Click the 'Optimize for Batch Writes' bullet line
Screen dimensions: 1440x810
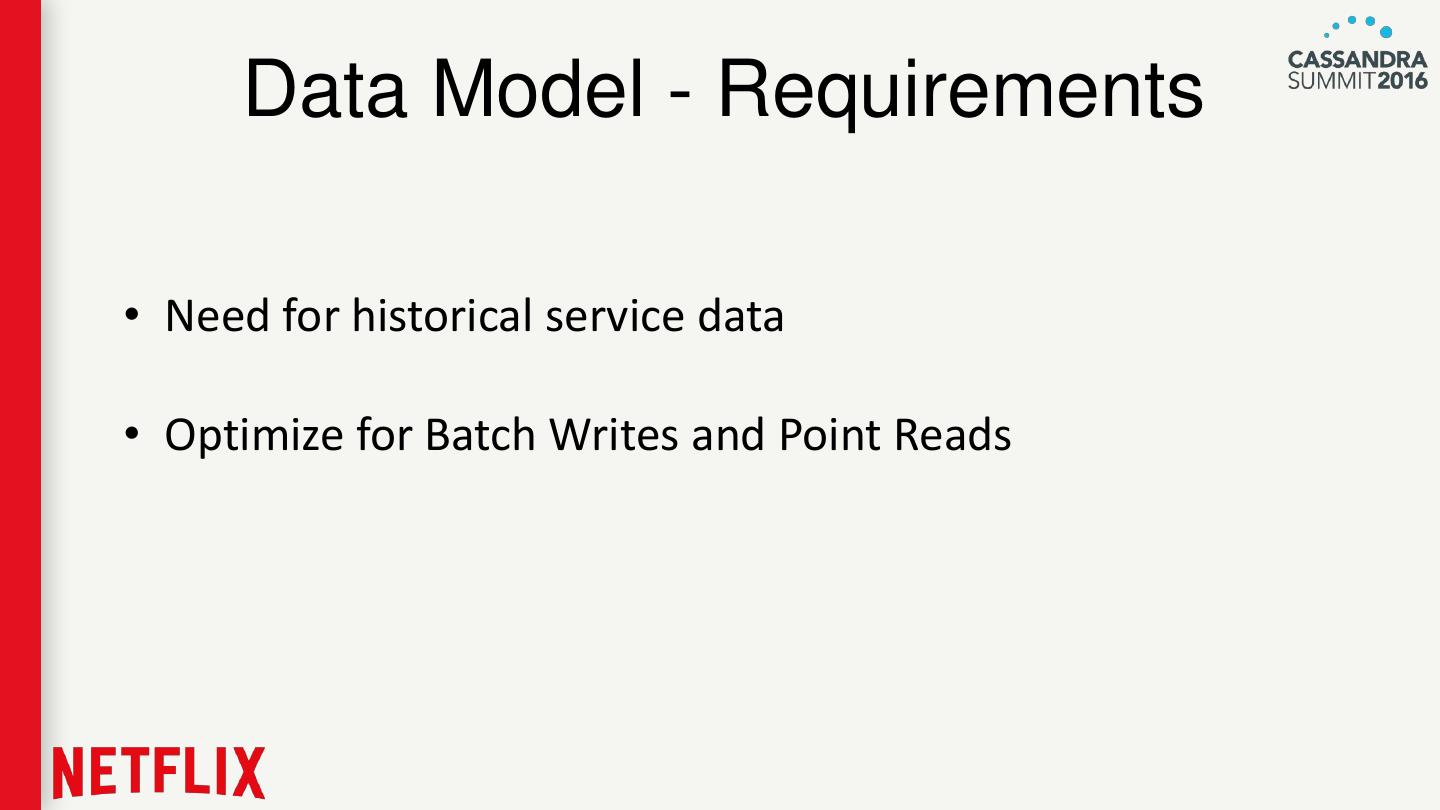(x=588, y=435)
